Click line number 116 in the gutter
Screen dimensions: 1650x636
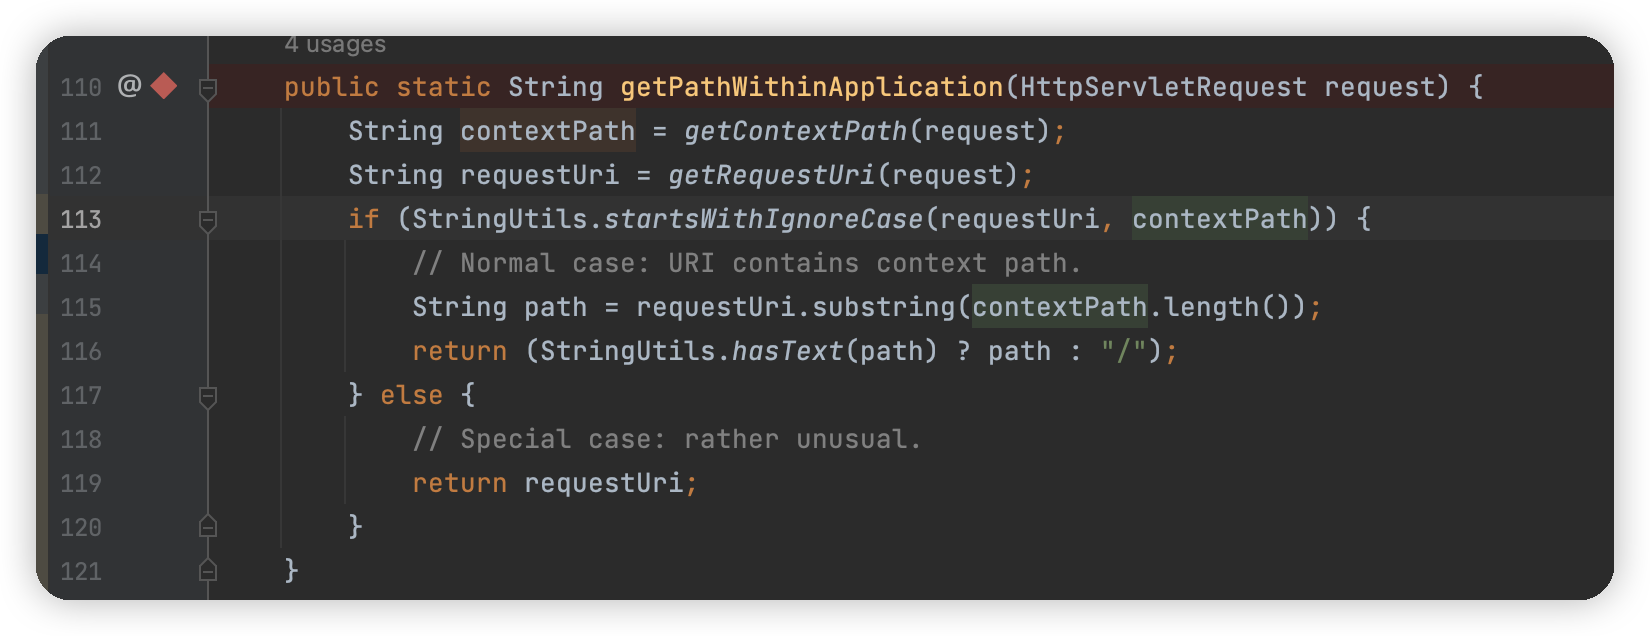(81, 352)
